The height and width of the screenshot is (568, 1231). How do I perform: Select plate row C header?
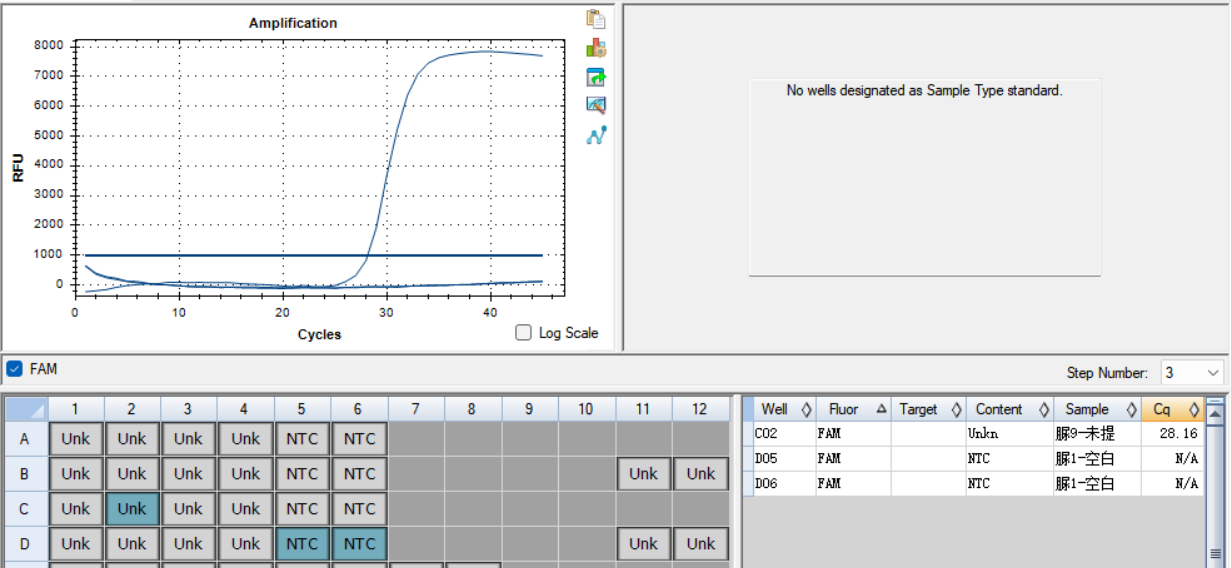(25, 509)
